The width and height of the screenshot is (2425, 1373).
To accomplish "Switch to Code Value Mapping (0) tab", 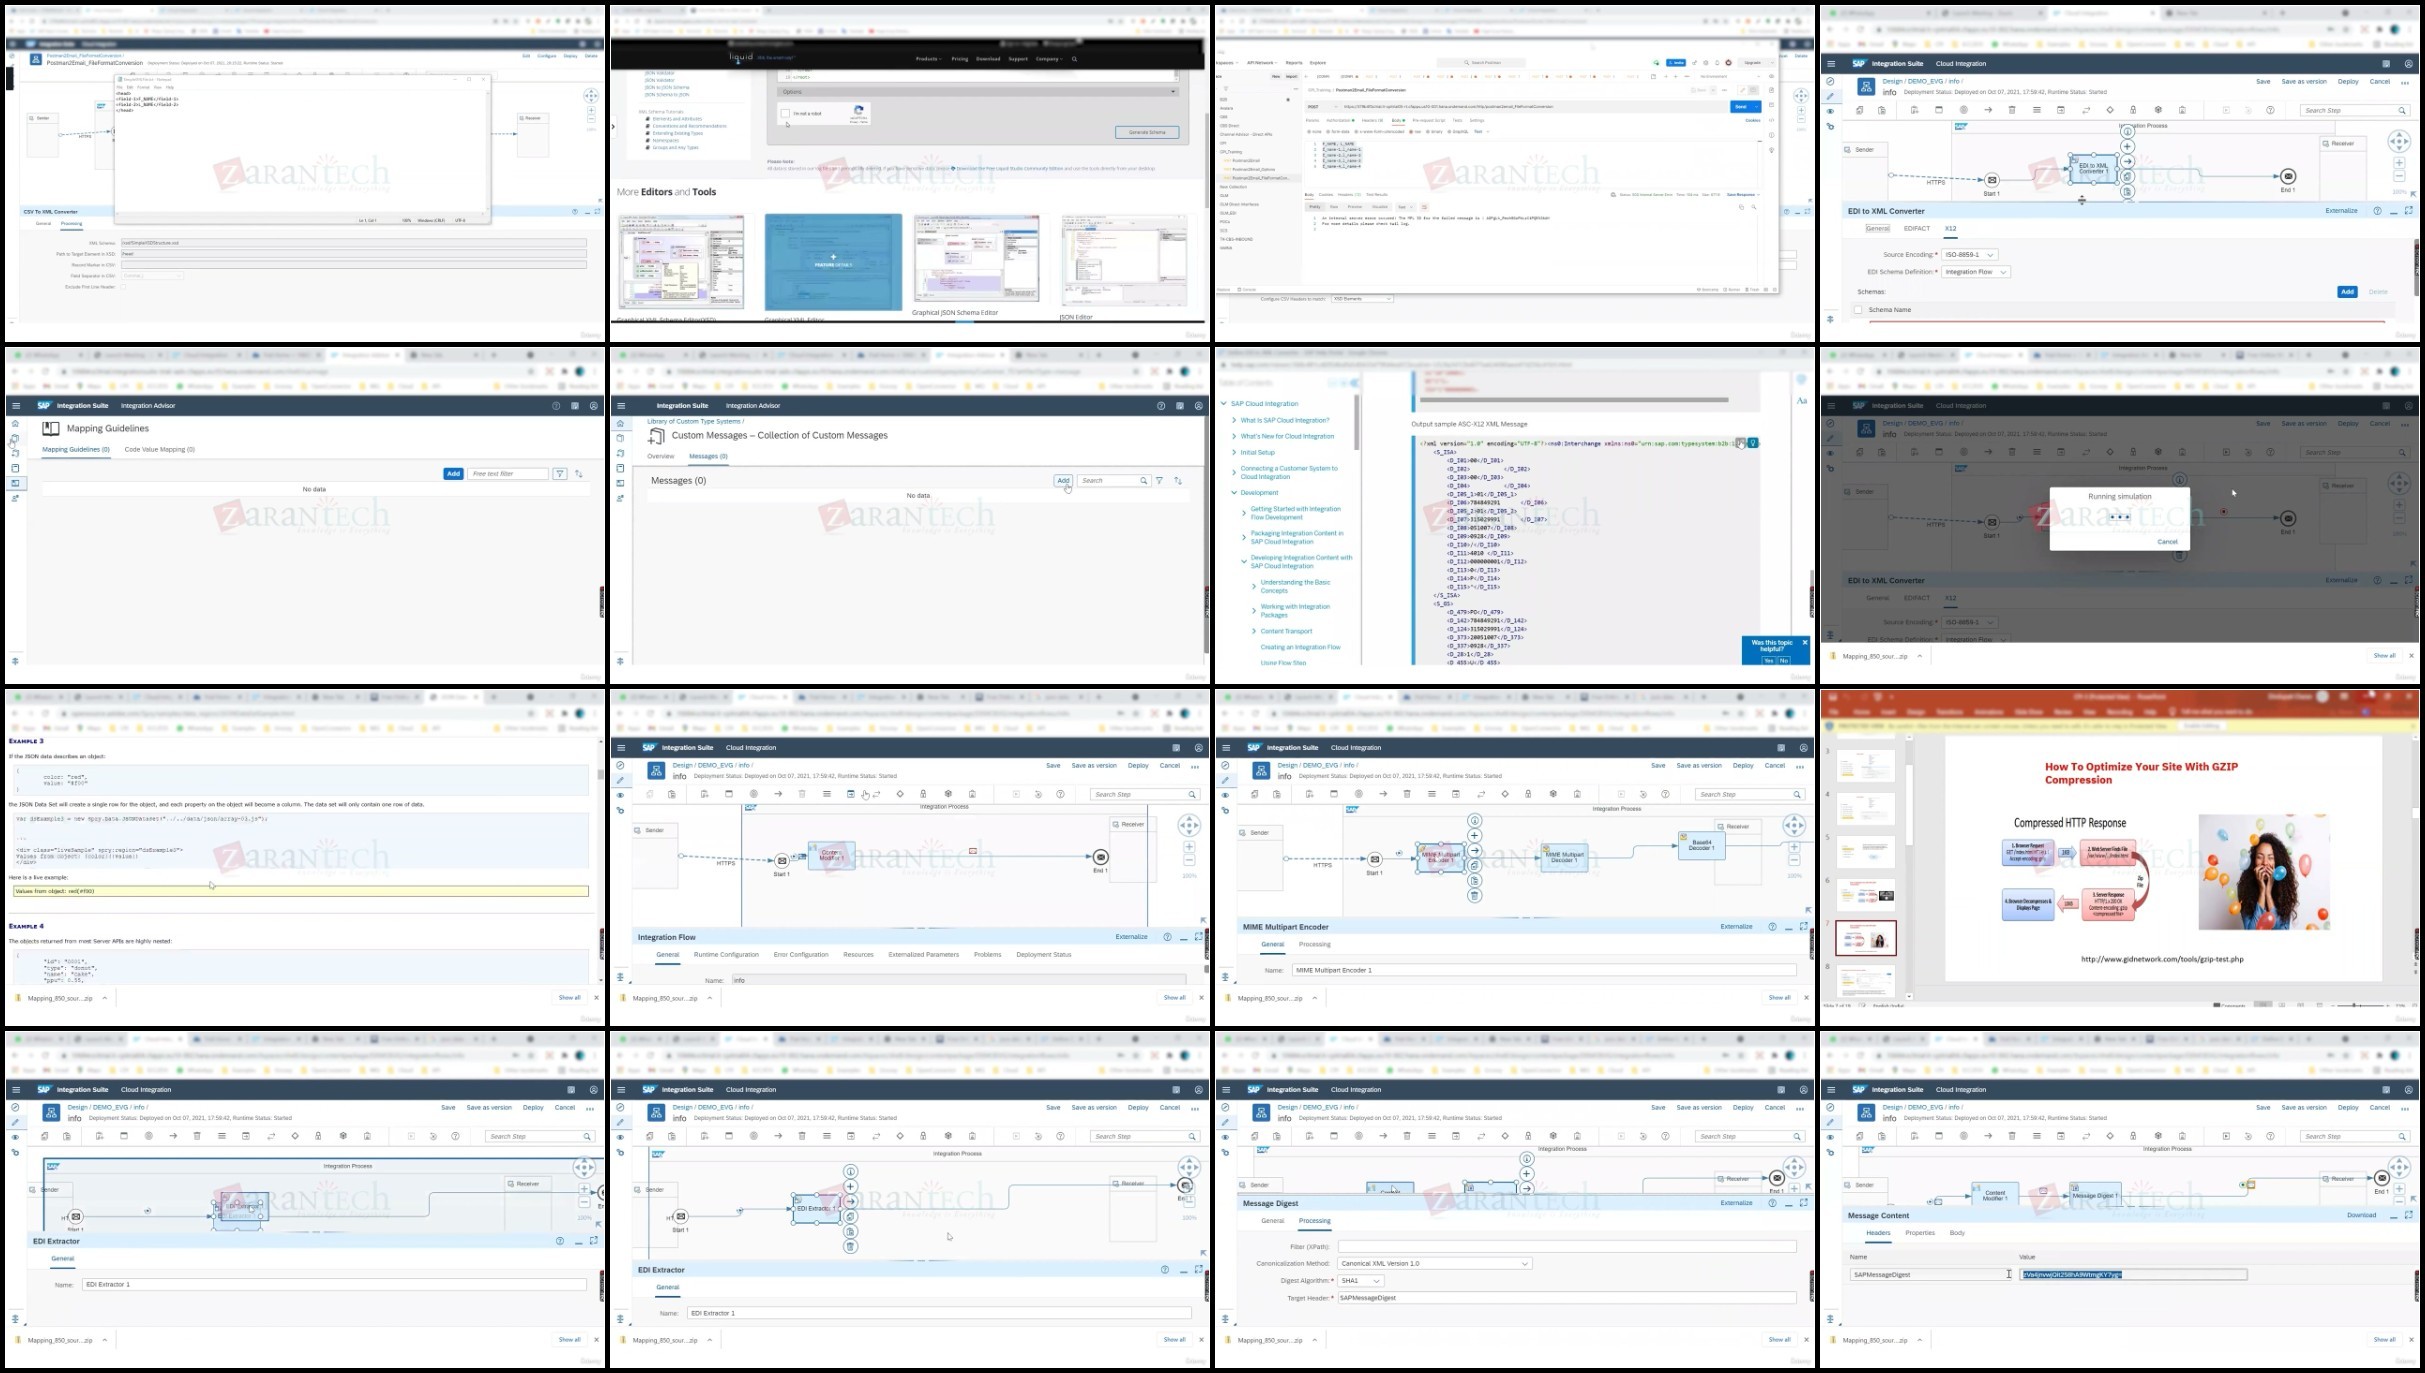I will pyautogui.click(x=159, y=450).
